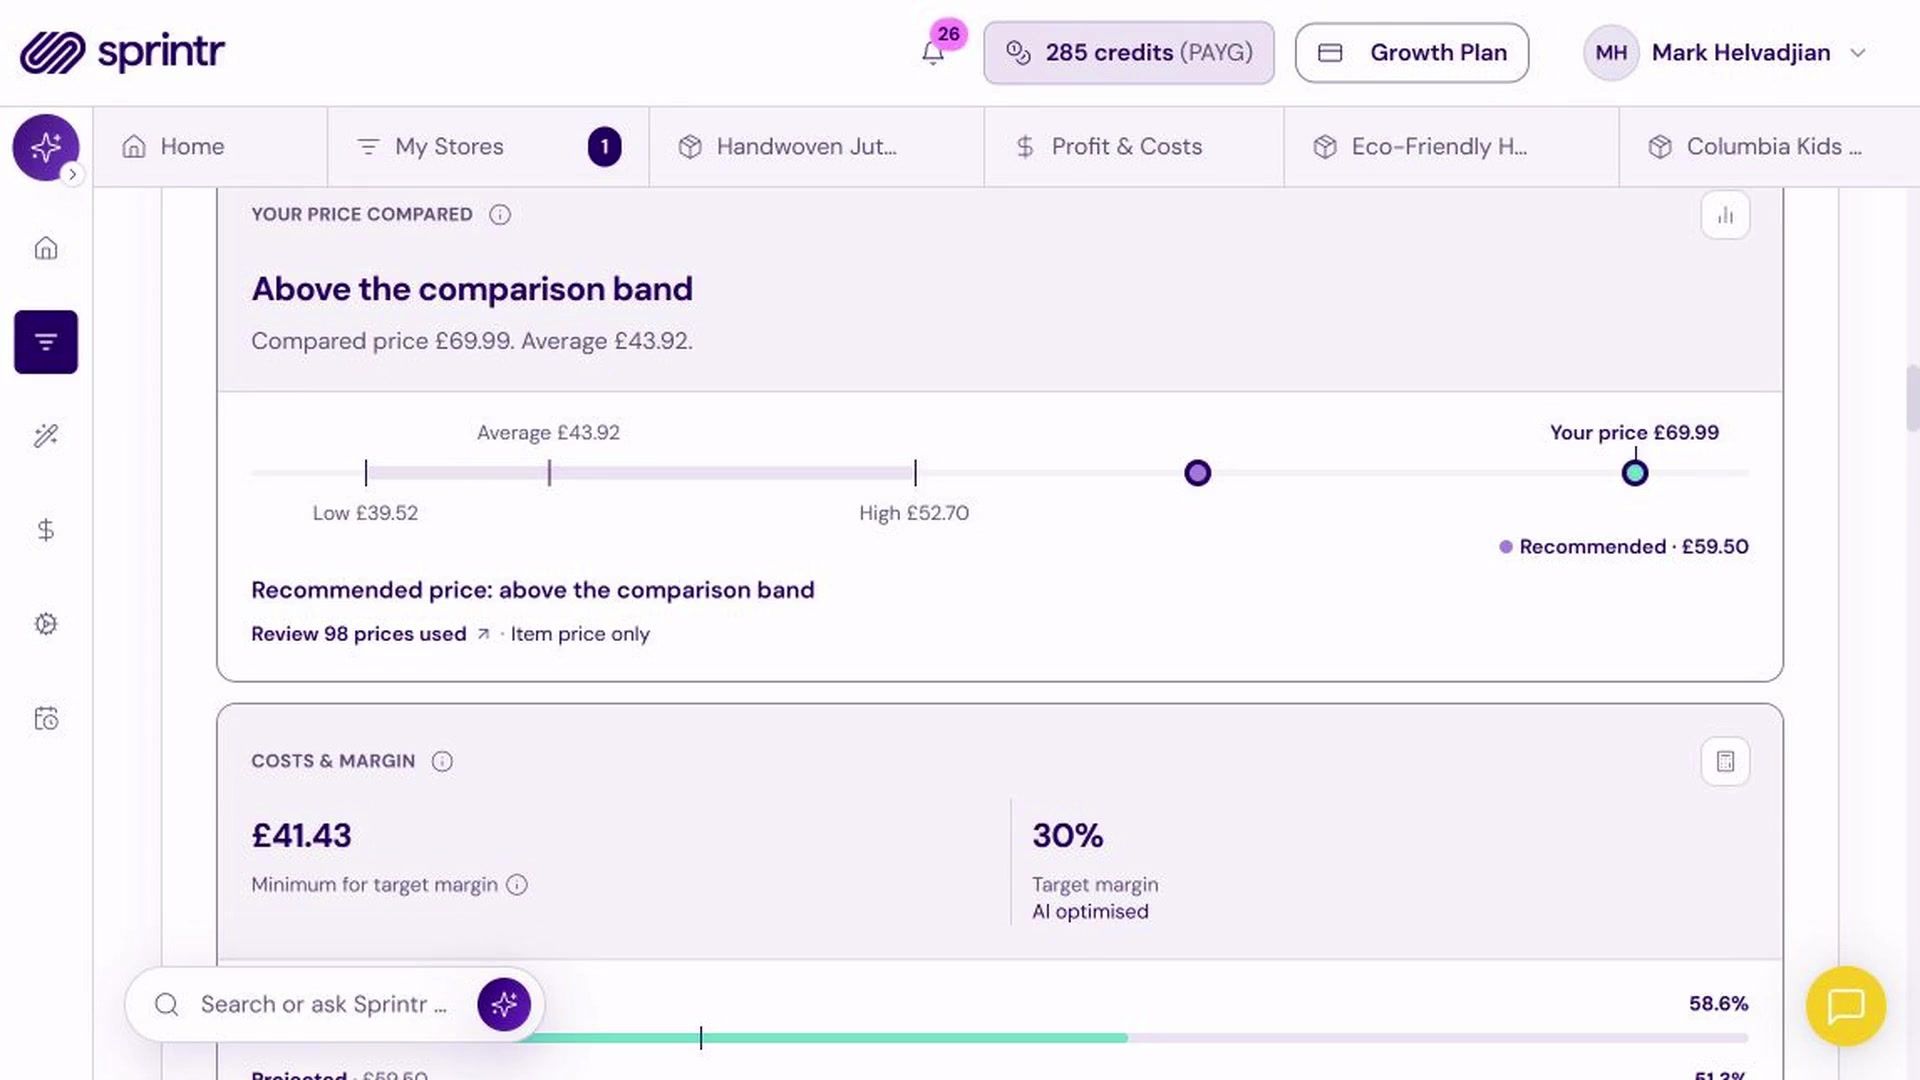Viewport: 1920px width, 1080px height.
Task: Click the sparkle AI button in search bar
Action: click(x=504, y=1004)
